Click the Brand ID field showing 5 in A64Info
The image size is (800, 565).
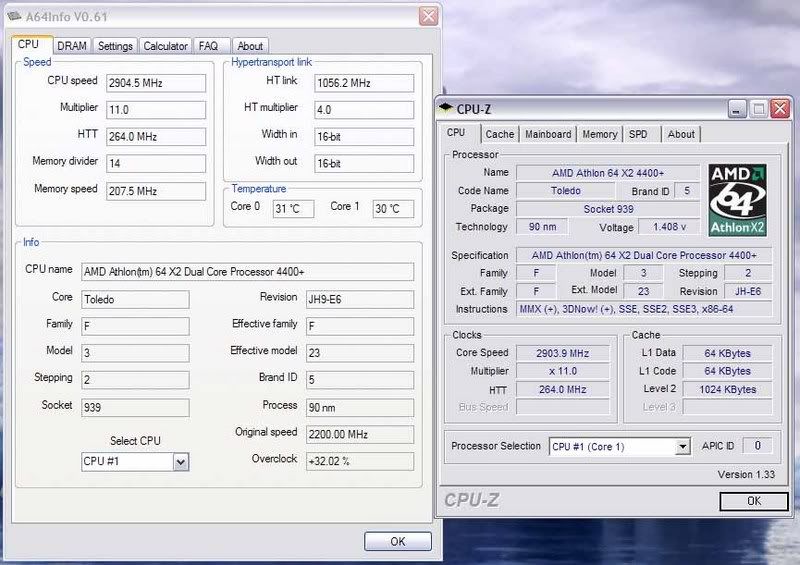(360, 380)
